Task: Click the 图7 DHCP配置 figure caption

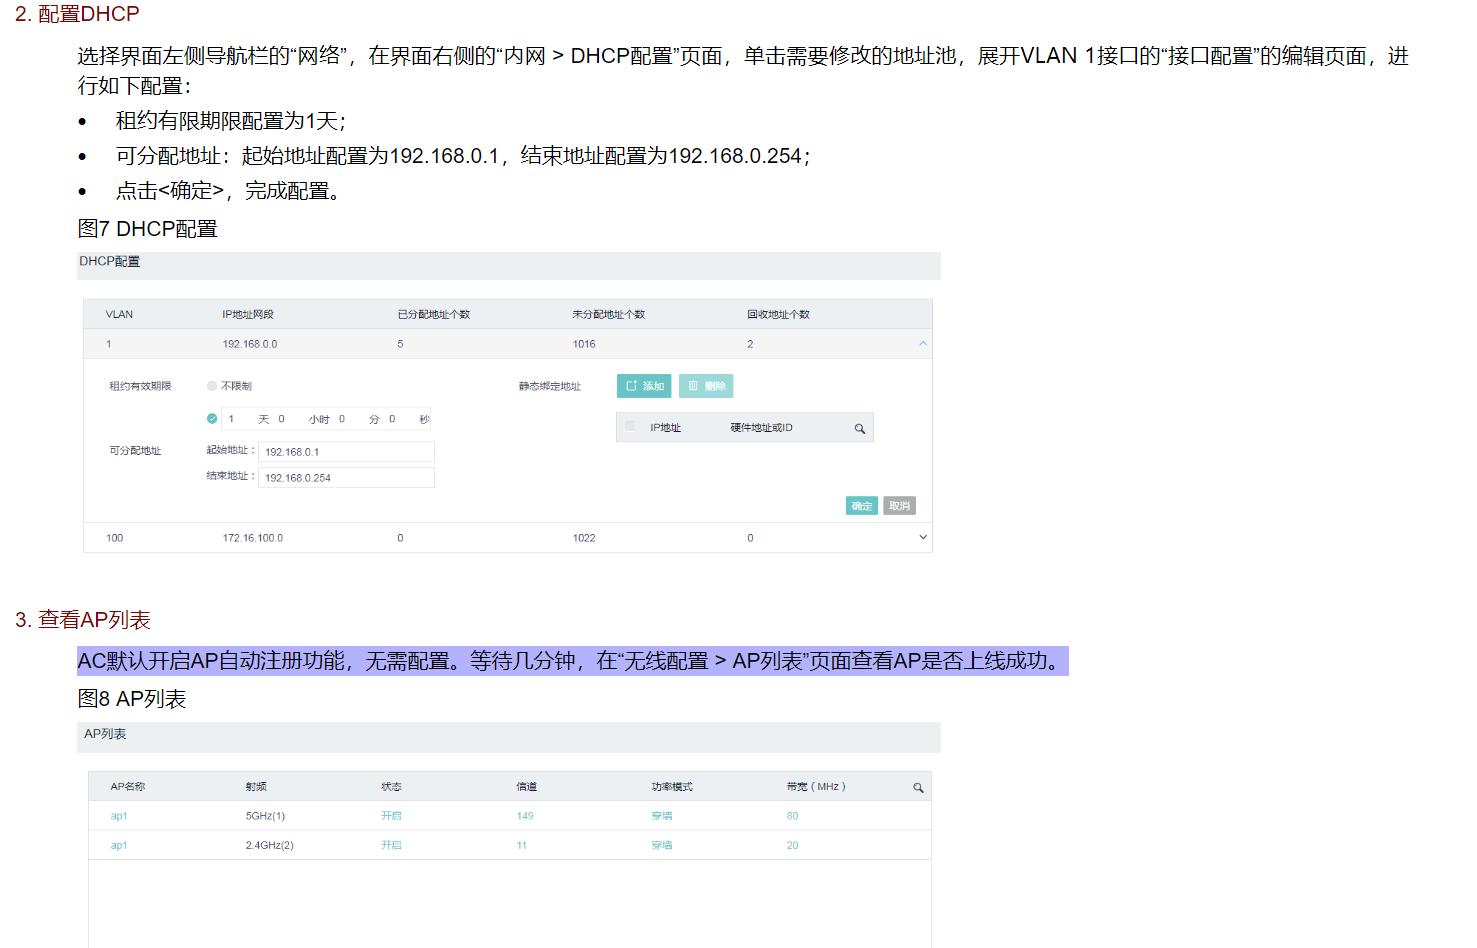Action: tap(148, 229)
